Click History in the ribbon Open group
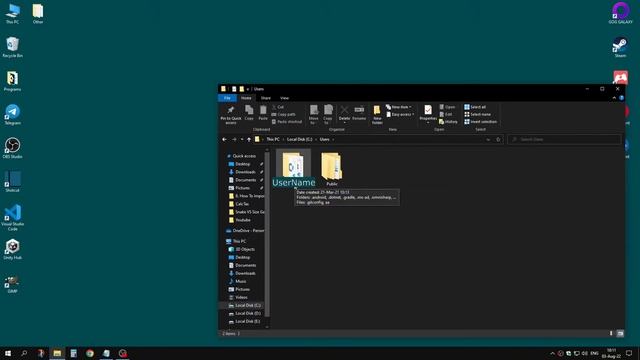Screen dimensions: 640x360 (448, 122)
